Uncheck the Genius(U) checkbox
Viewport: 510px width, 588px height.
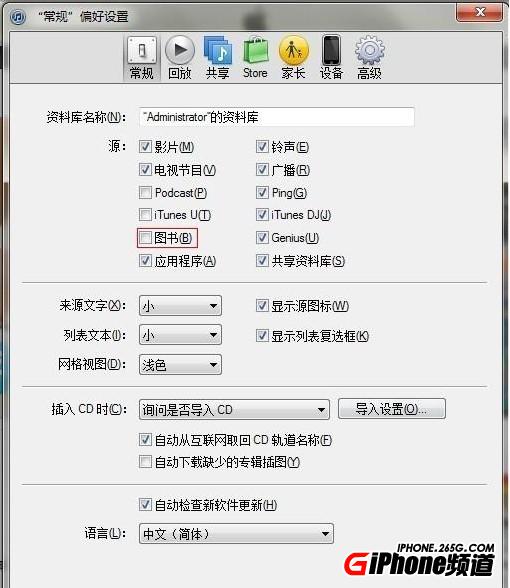click(262, 237)
